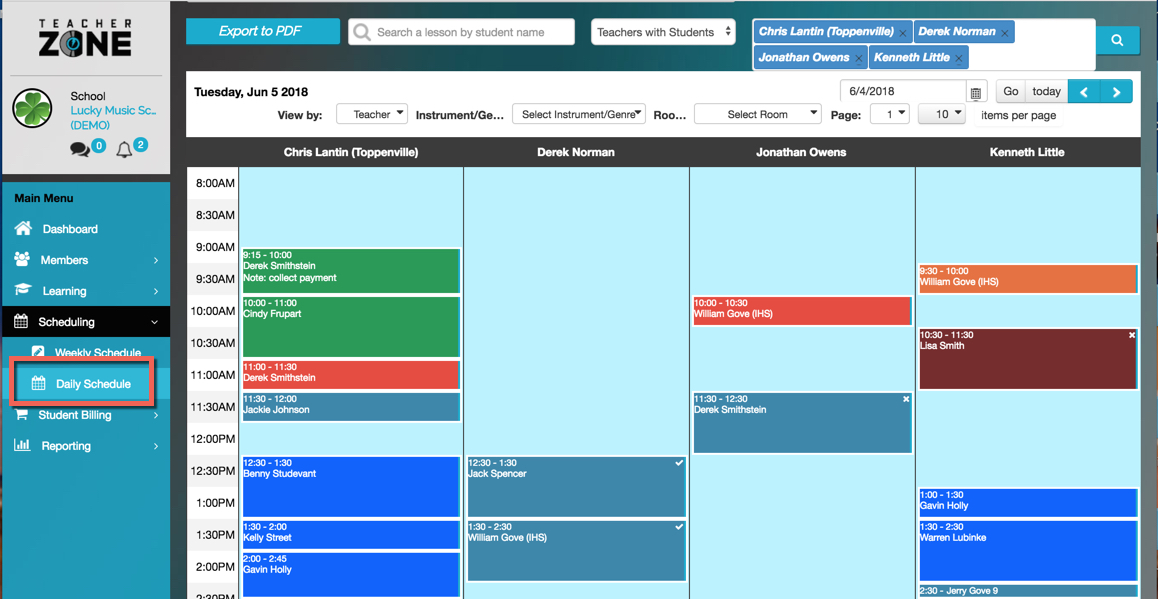Click checkmark on Jack Spencer lesson
This screenshot has height=599, width=1158.
[679, 462]
